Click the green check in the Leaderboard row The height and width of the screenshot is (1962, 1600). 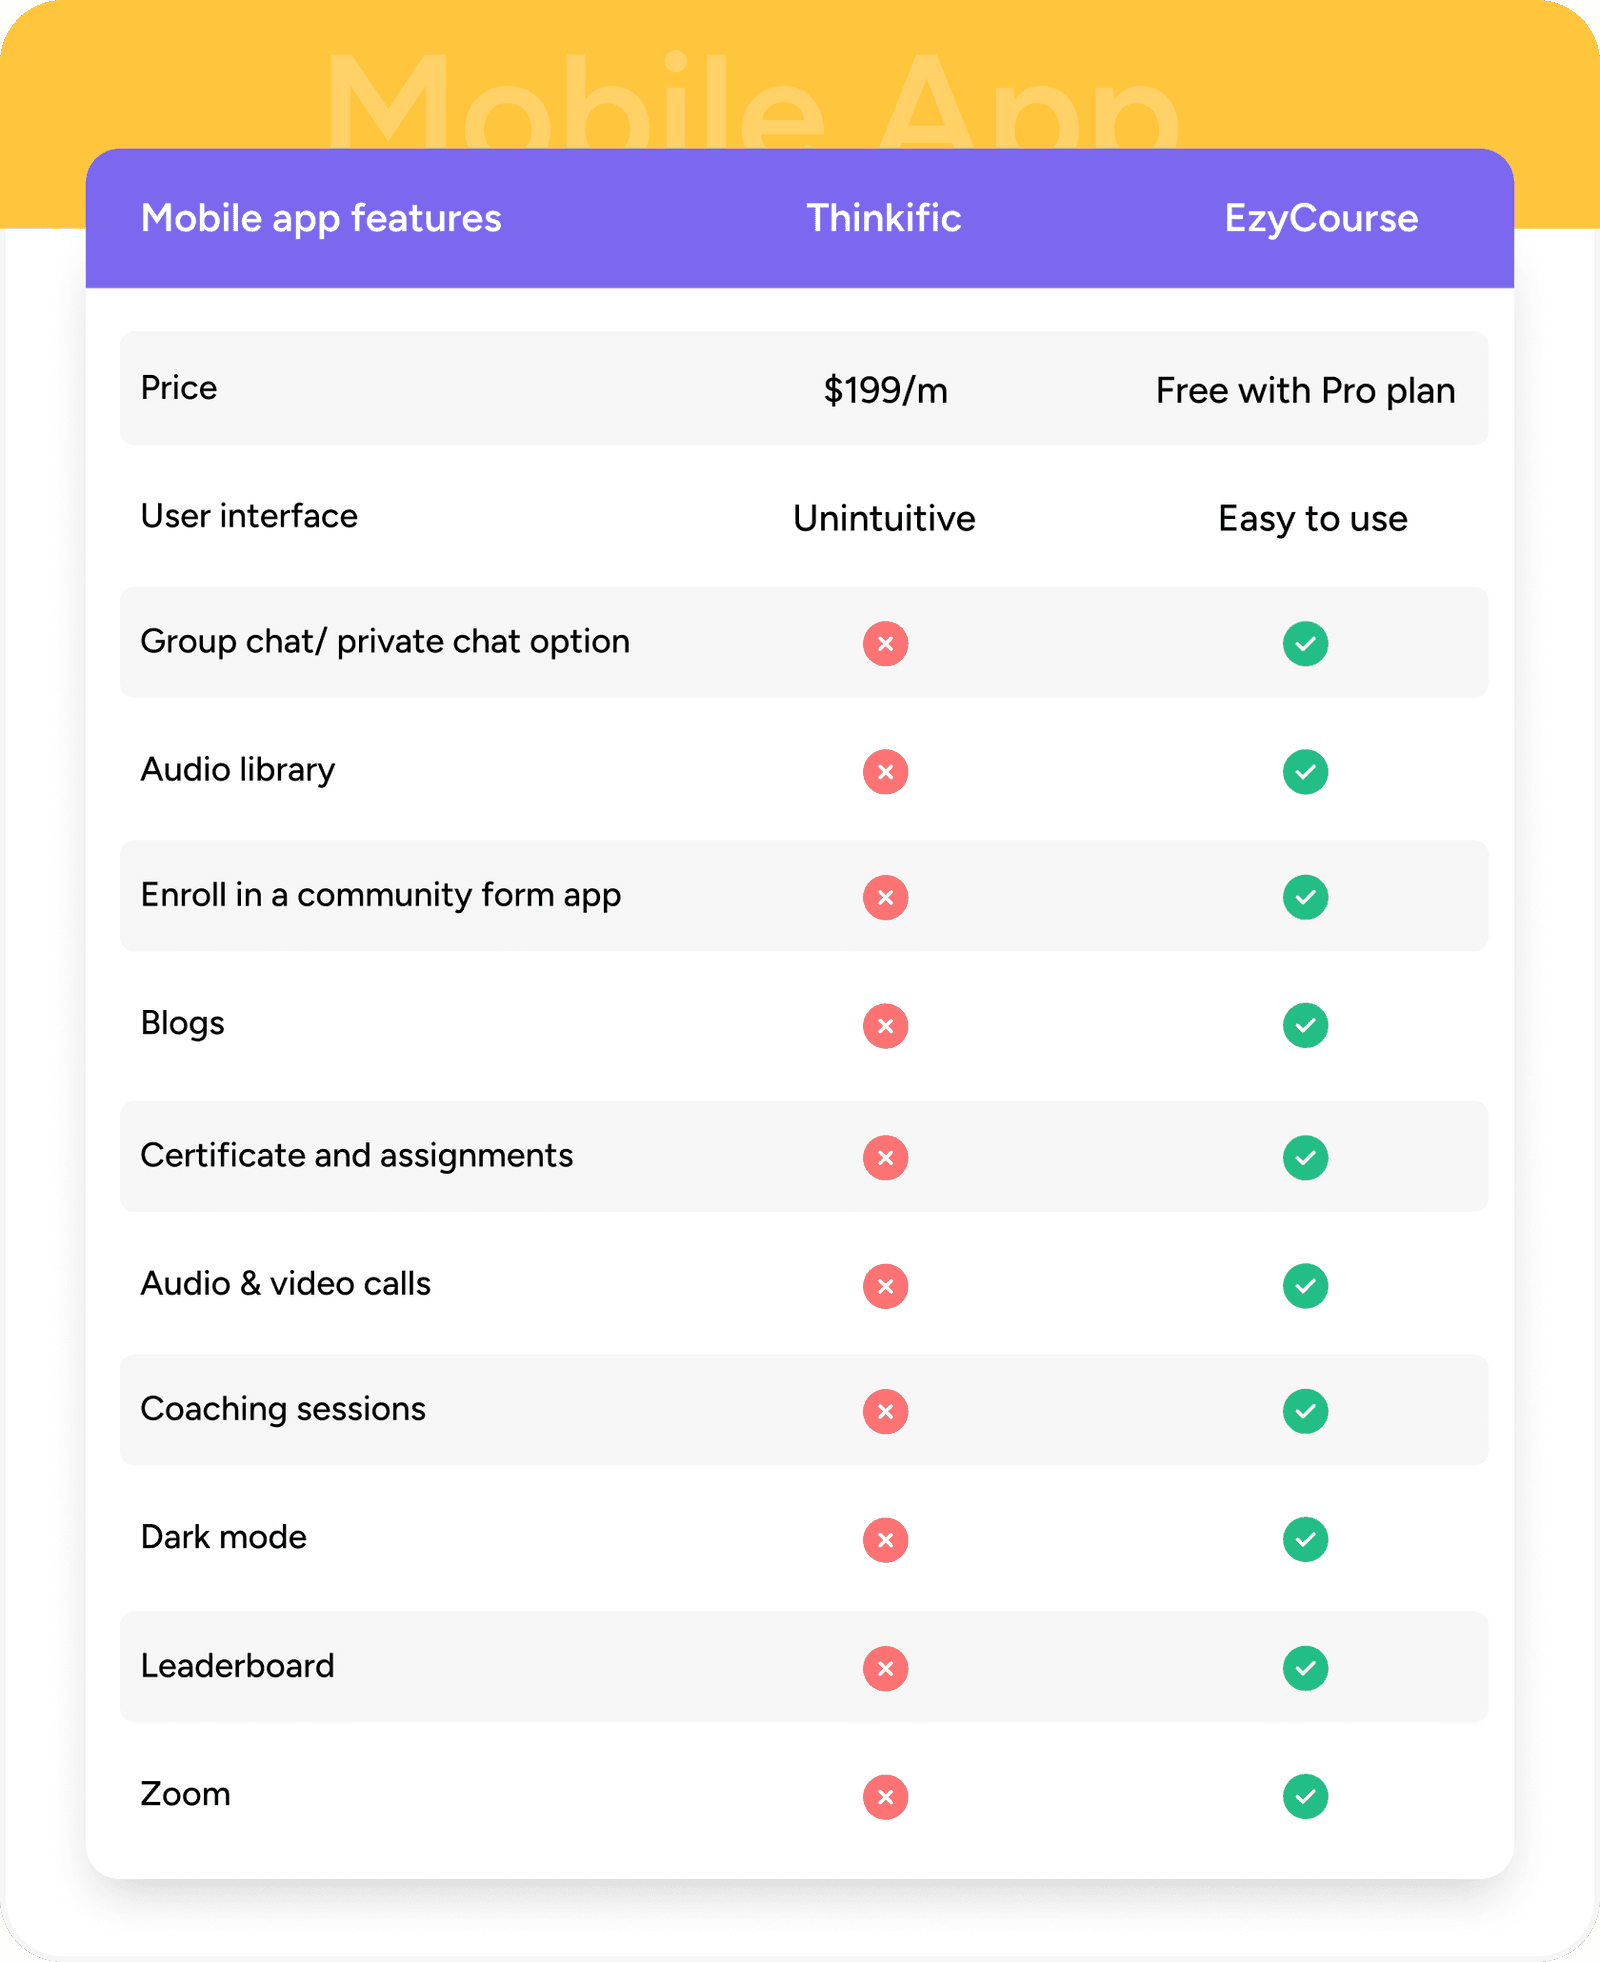click(x=1305, y=1668)
